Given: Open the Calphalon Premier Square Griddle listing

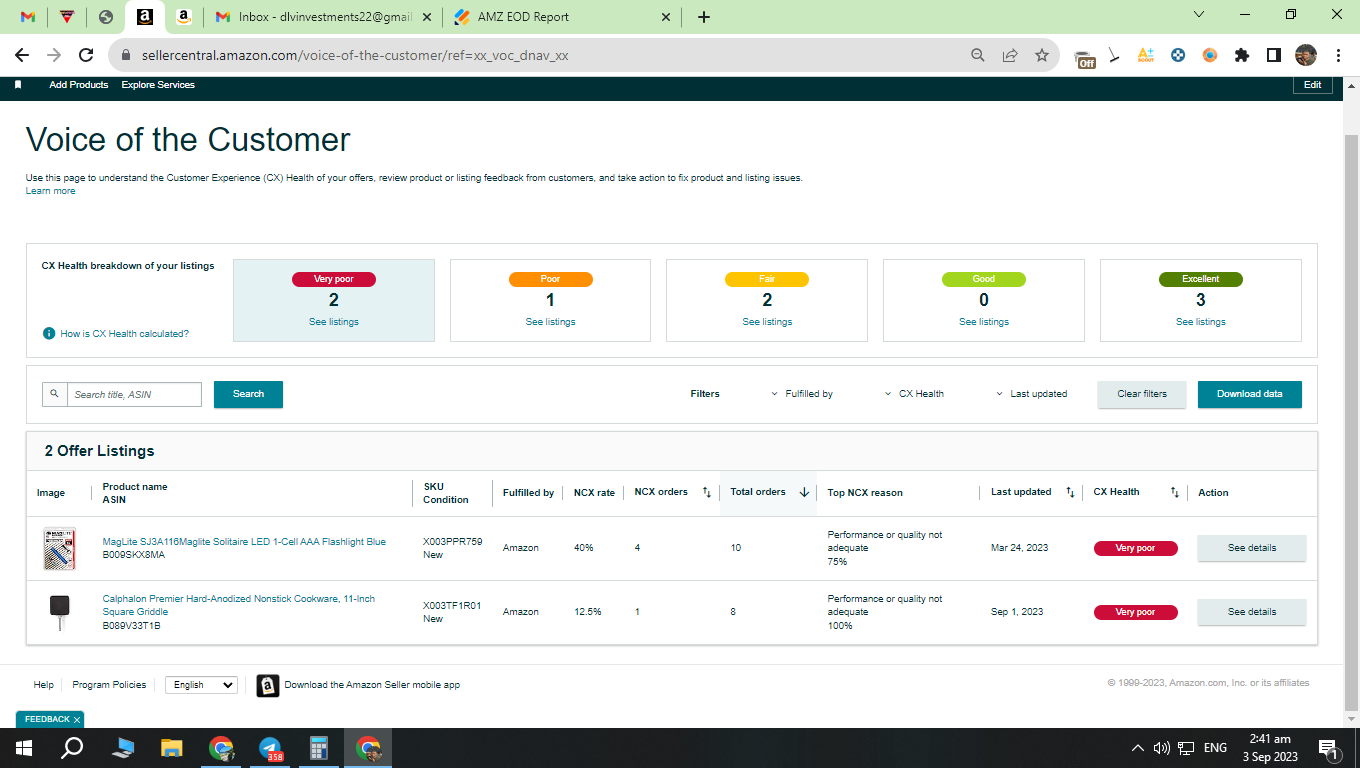Looking at the screenshot, I should click(239, 605).
